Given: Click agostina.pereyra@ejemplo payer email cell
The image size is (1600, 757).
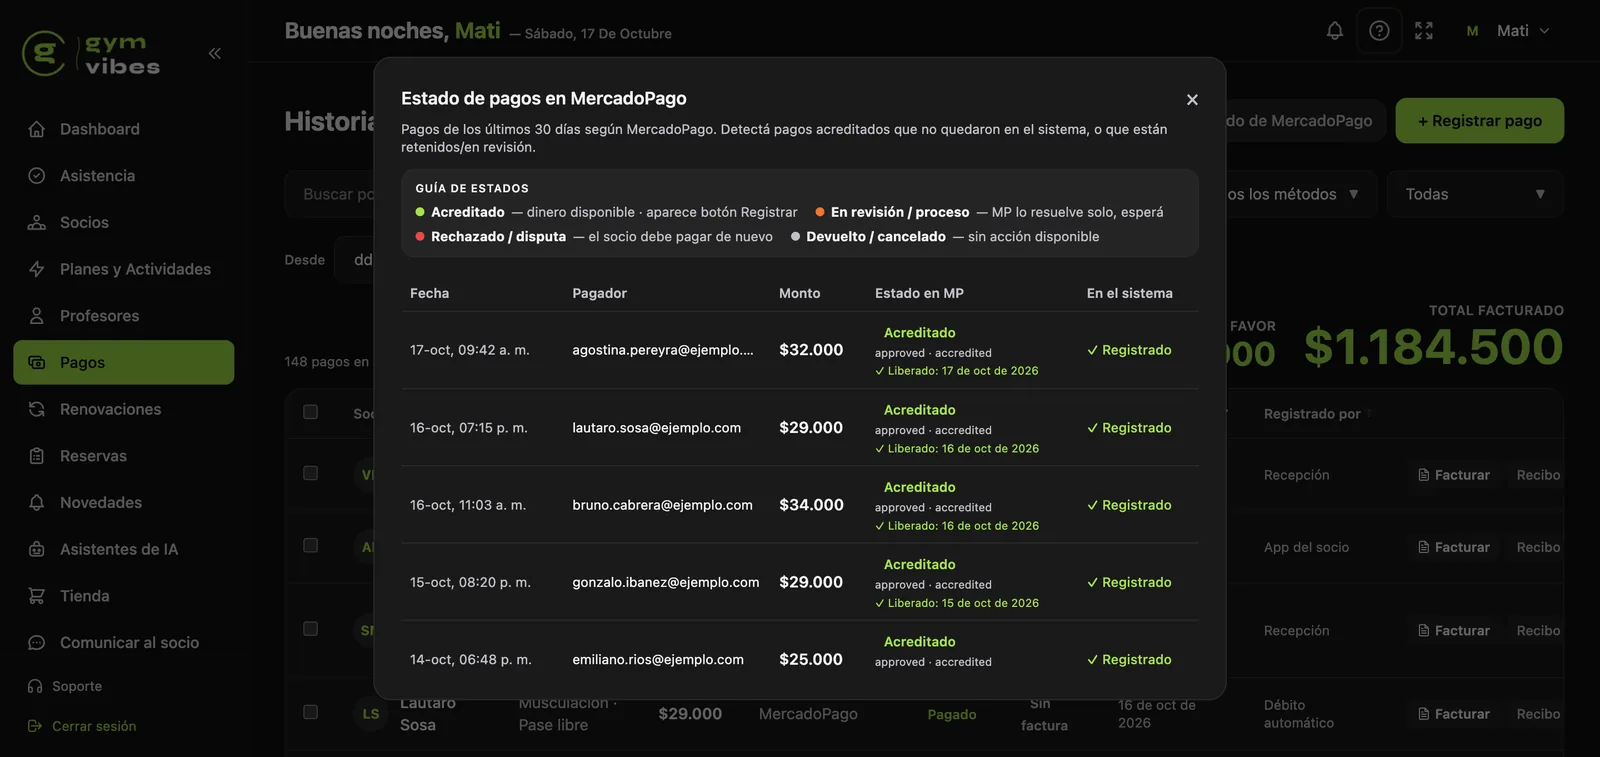Looking at the screenshot, I should pyautogui.click(x=663, y=350).
